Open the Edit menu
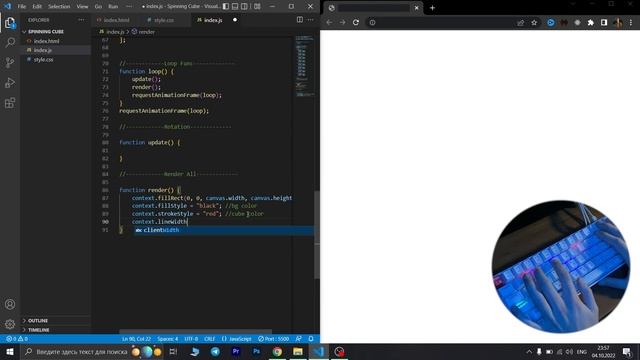The image size is (640, 360). pyautogui.click(x=37, y=7)
